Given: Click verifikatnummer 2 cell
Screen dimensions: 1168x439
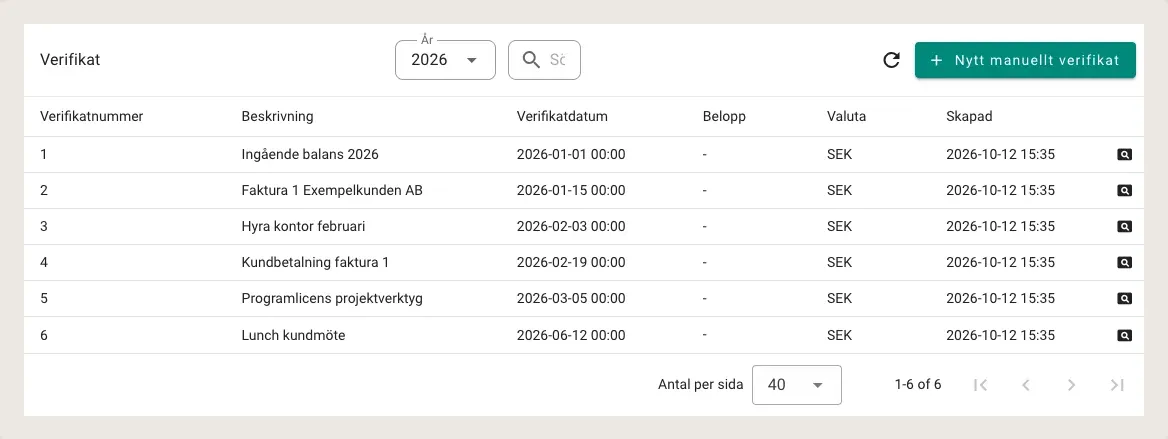Looking at the screenshot, I should [43, 190].
